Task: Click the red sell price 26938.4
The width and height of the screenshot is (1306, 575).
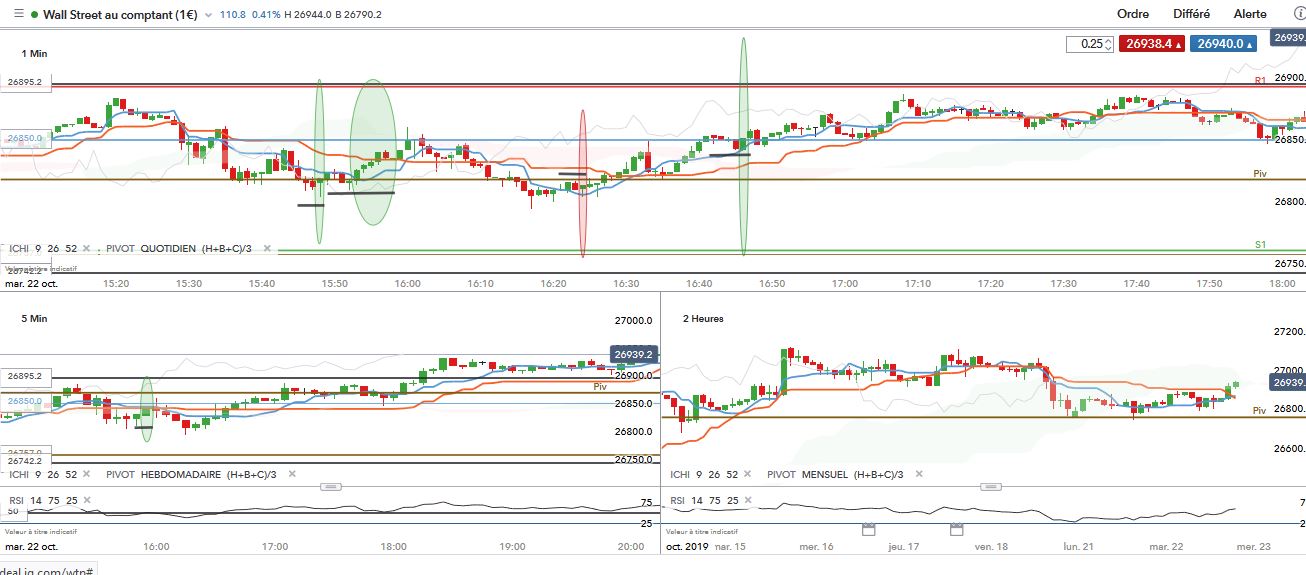Action: pos(1150,44)
